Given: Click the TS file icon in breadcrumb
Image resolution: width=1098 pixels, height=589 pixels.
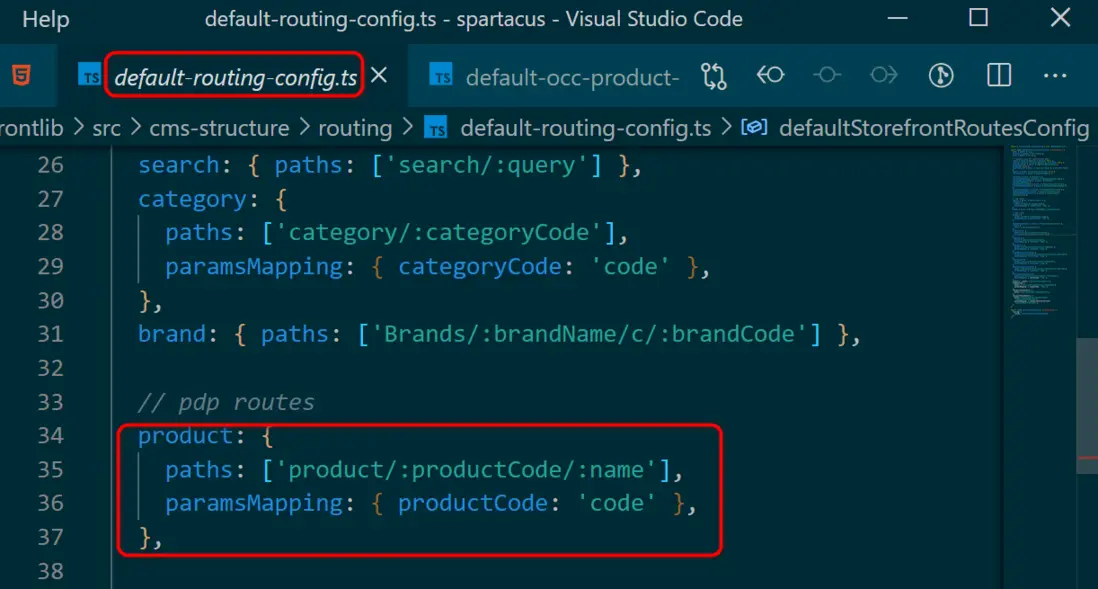Looking at the screenshot, I should (x=436, y=129).
